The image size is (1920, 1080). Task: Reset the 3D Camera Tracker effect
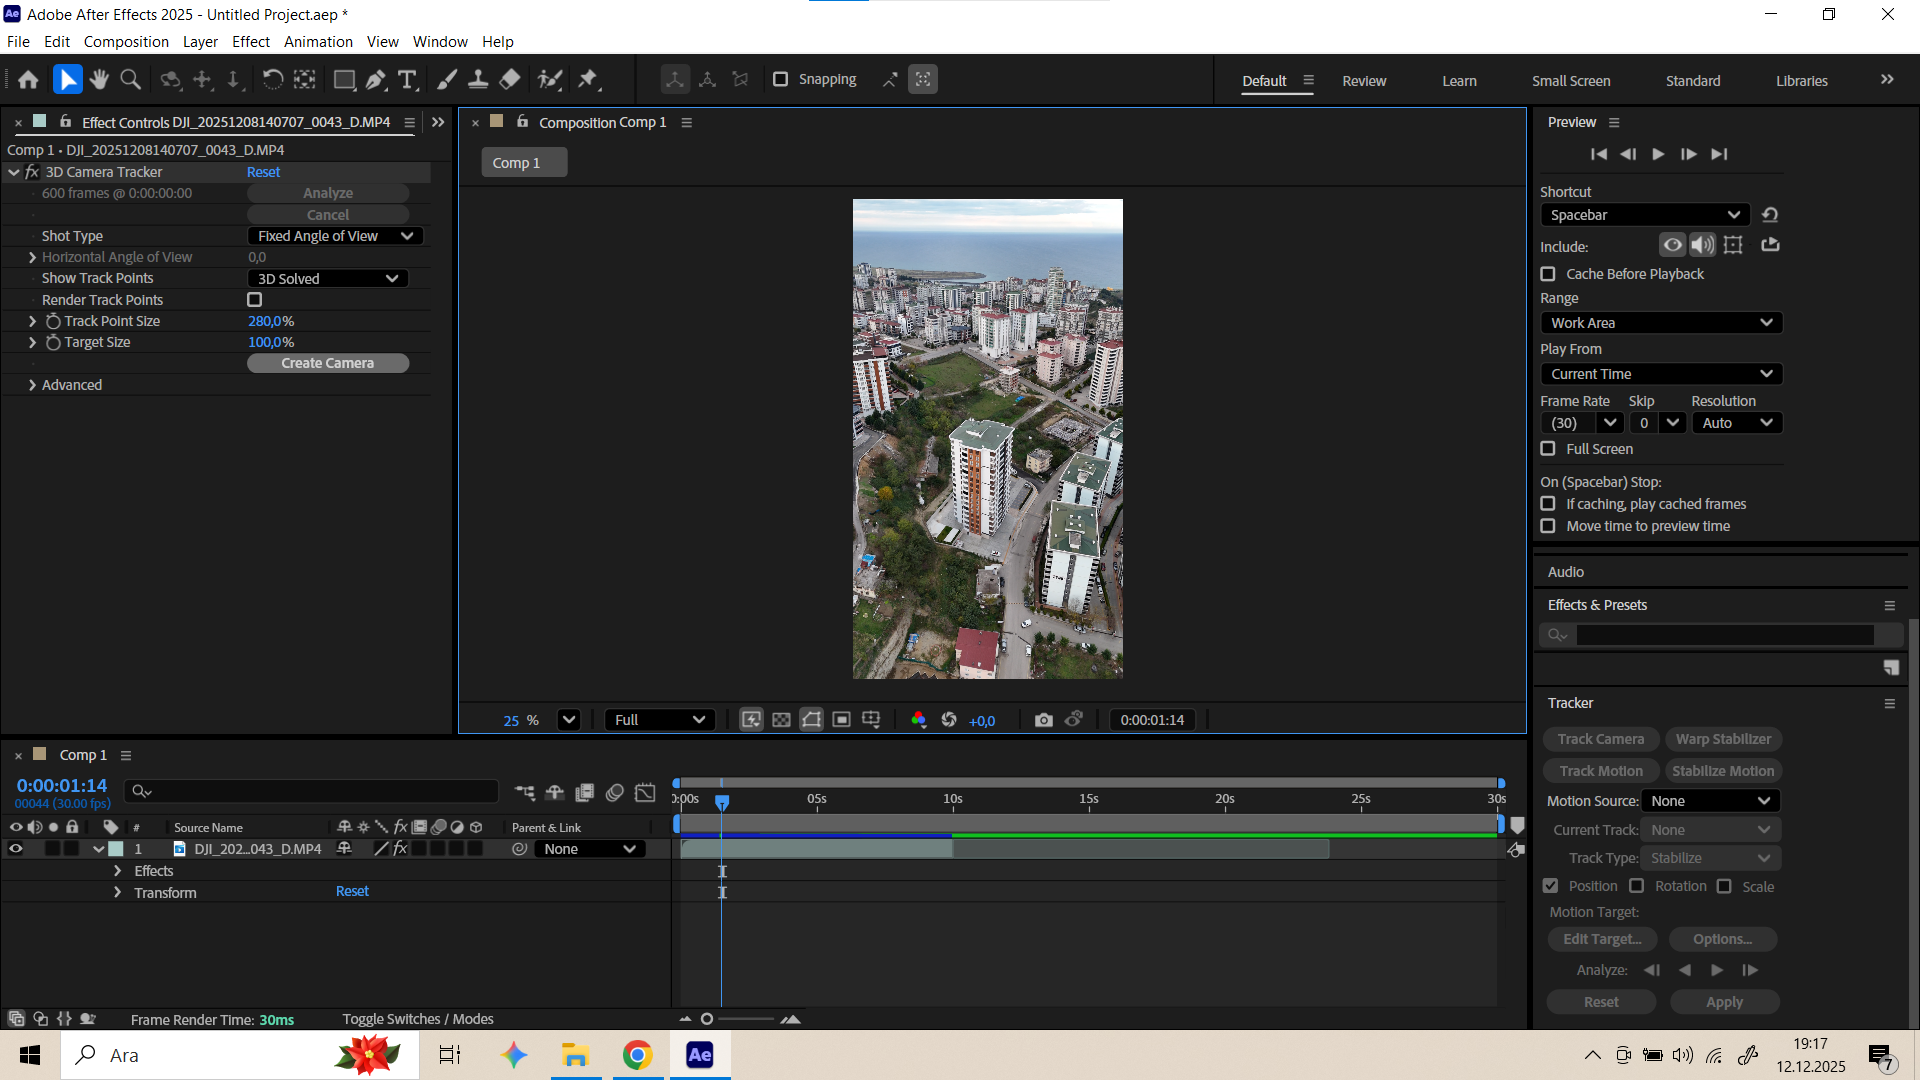(263, 172)
